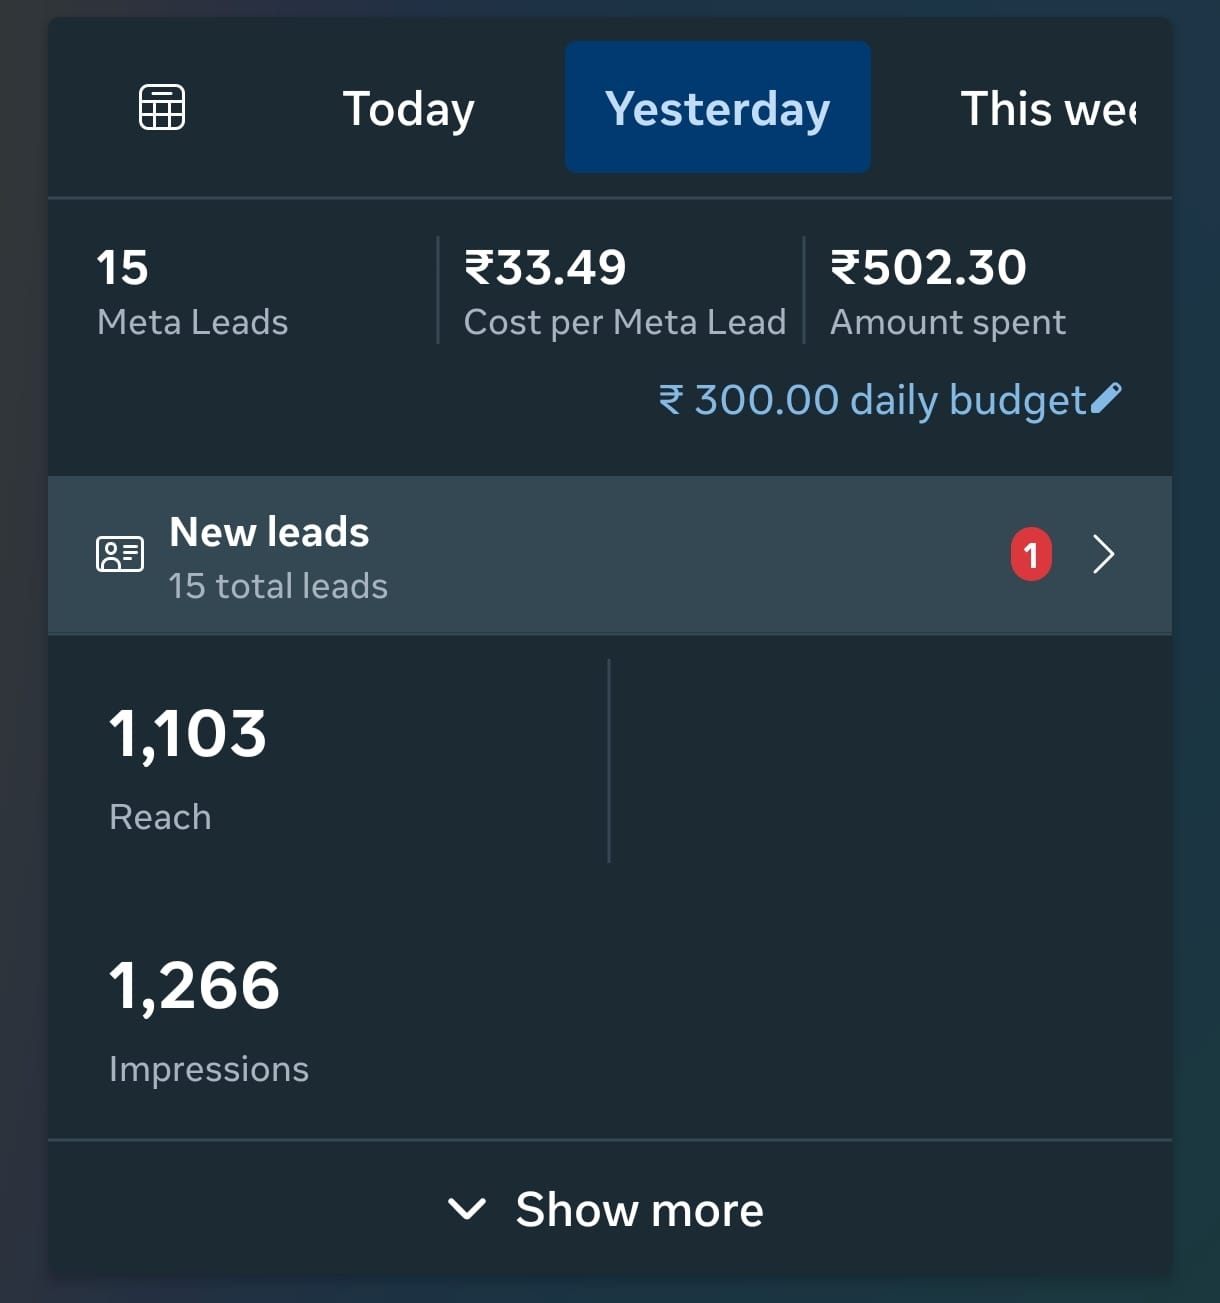Screen dimensions: 1220x1303
Task: Click the lead card icon beside New leads
Action: (120, 554)
